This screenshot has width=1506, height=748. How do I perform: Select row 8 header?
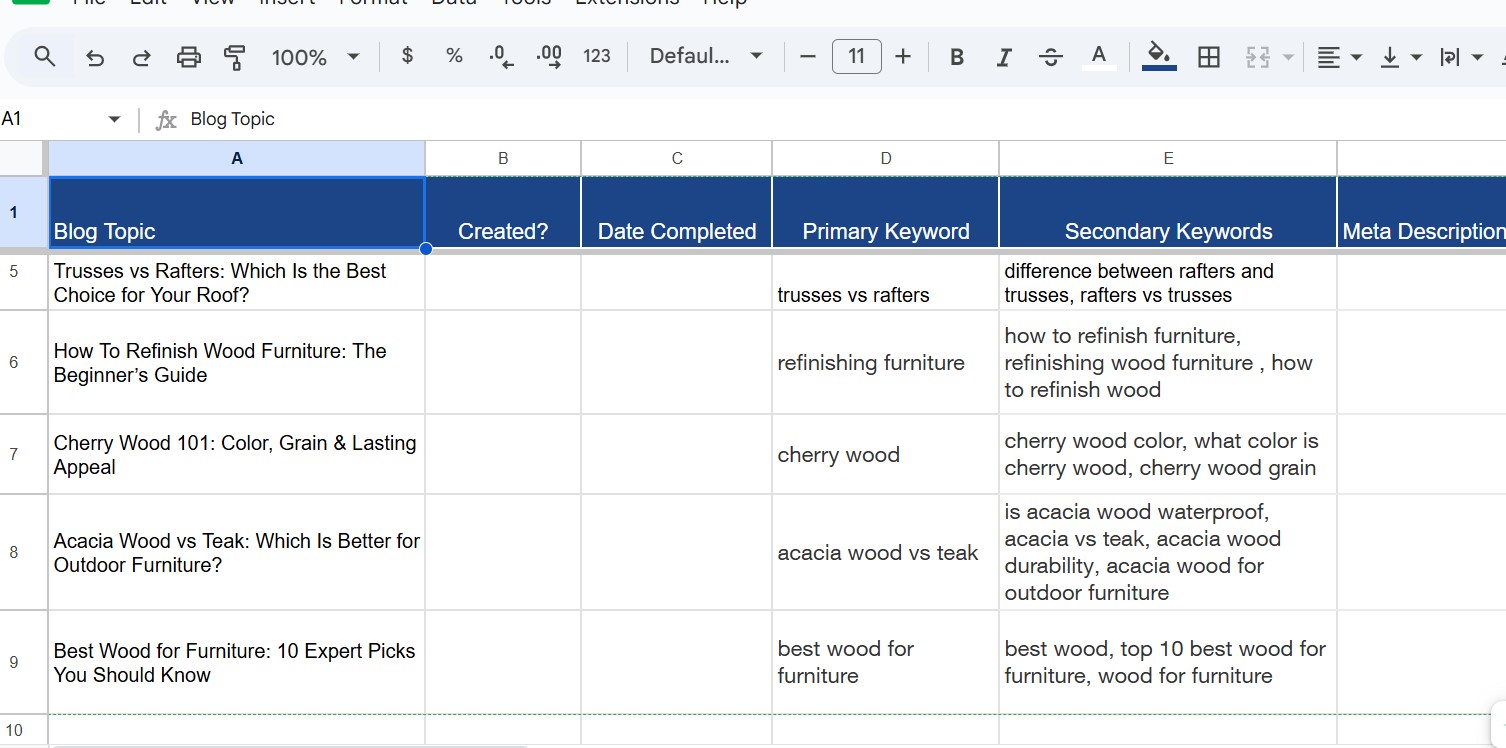23,552
